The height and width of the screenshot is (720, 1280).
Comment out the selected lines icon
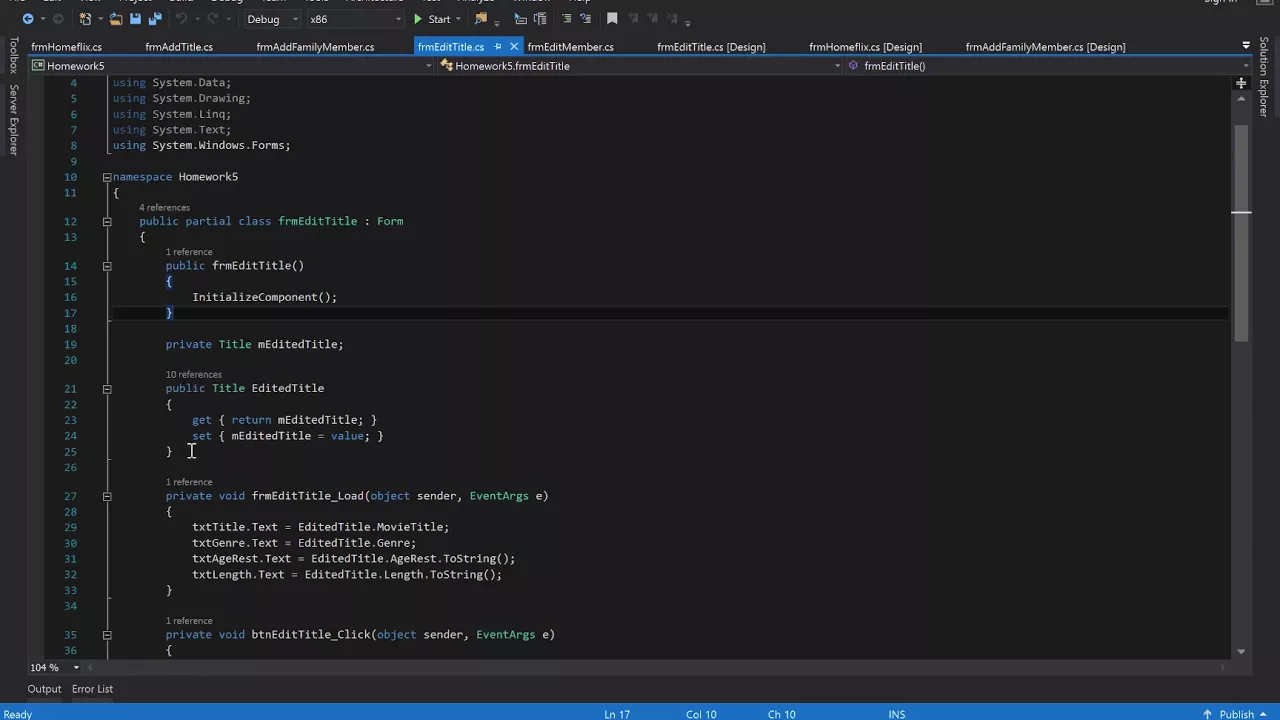point(567,19)
